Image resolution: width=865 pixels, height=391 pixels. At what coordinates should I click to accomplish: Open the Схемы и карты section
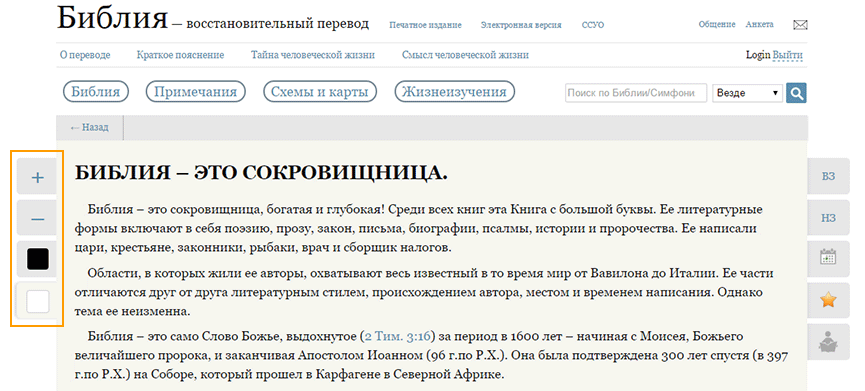coord(319,92)
